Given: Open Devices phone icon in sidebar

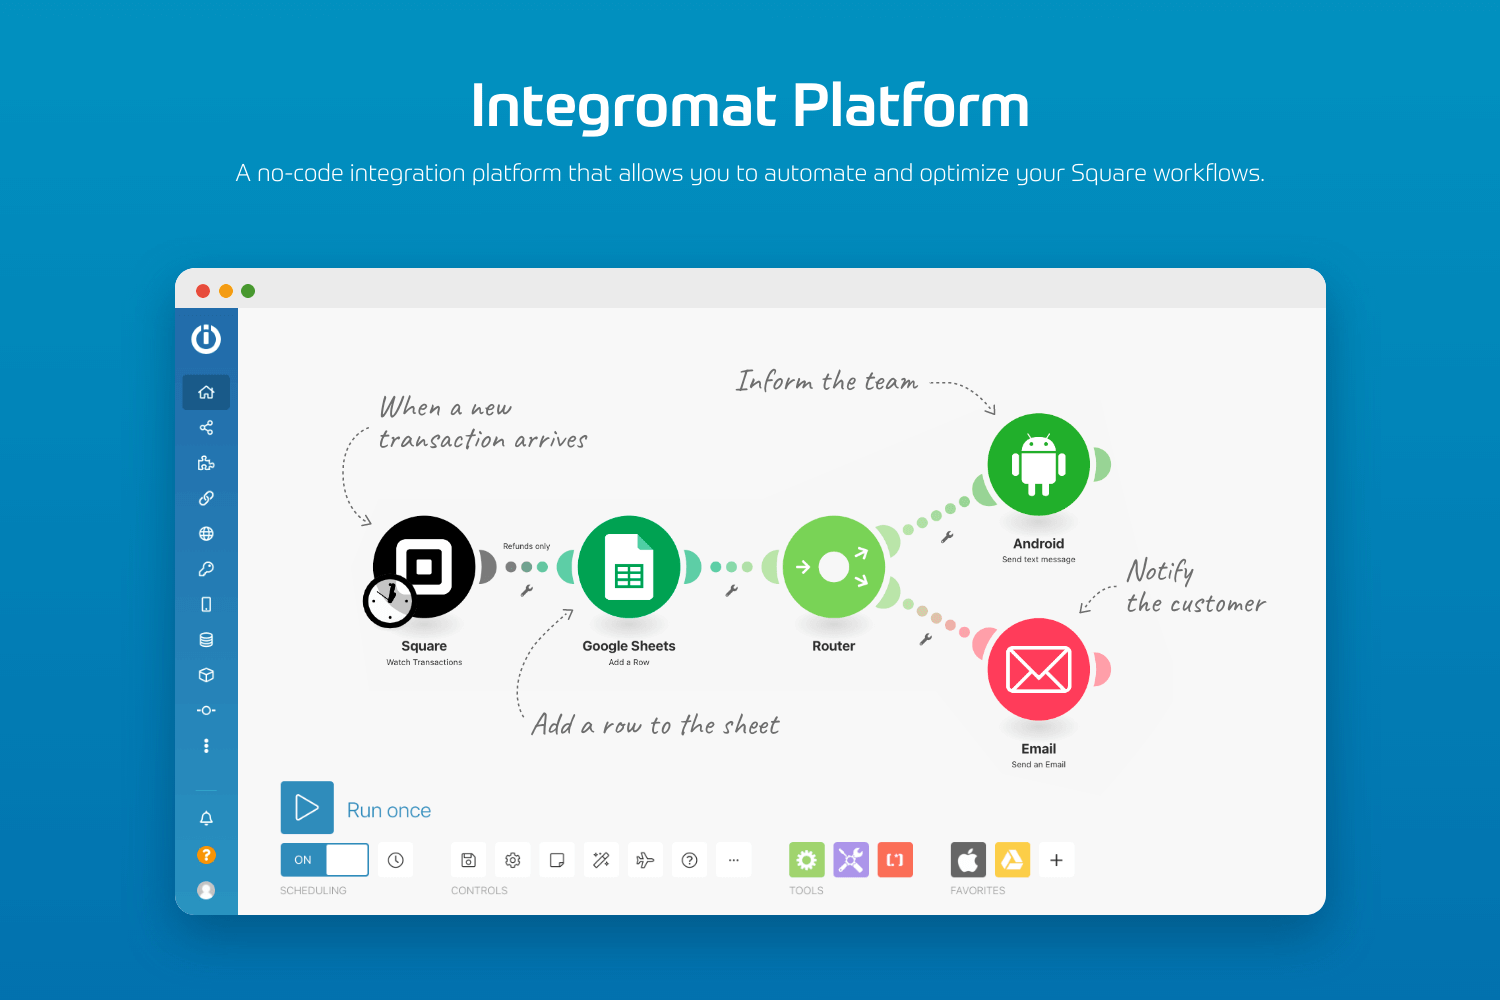Looking at the screenshot, I should (x=206, y=604).
